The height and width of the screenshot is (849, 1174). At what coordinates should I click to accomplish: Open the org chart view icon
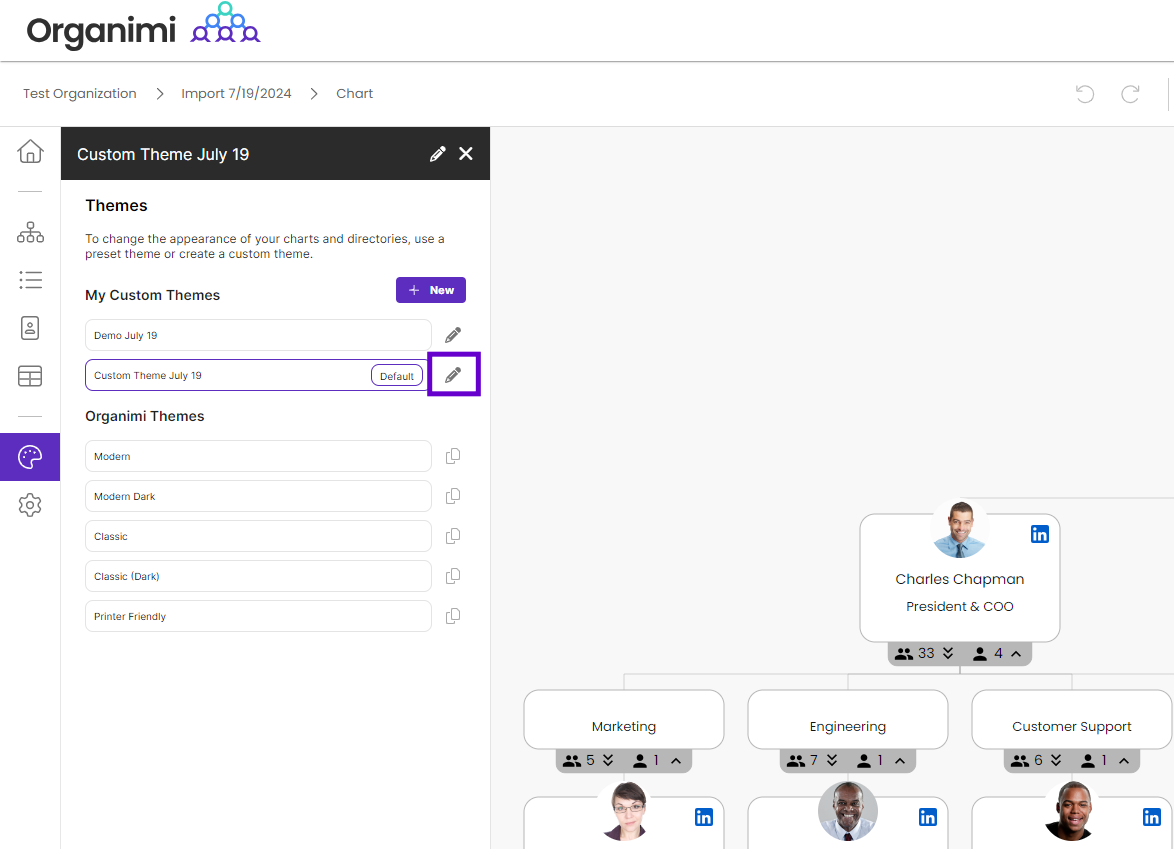tap(30, 232)
